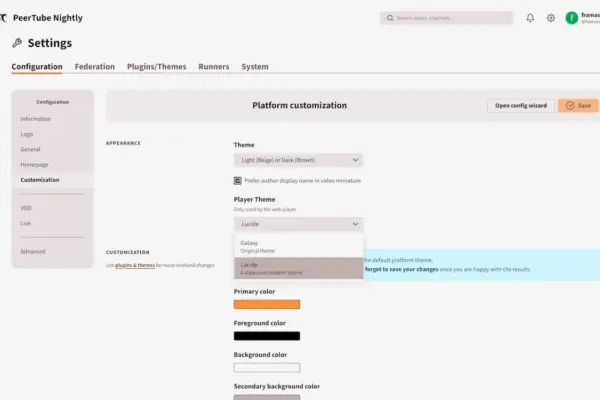Open the framasoft user avatar menu

(572, 18)
